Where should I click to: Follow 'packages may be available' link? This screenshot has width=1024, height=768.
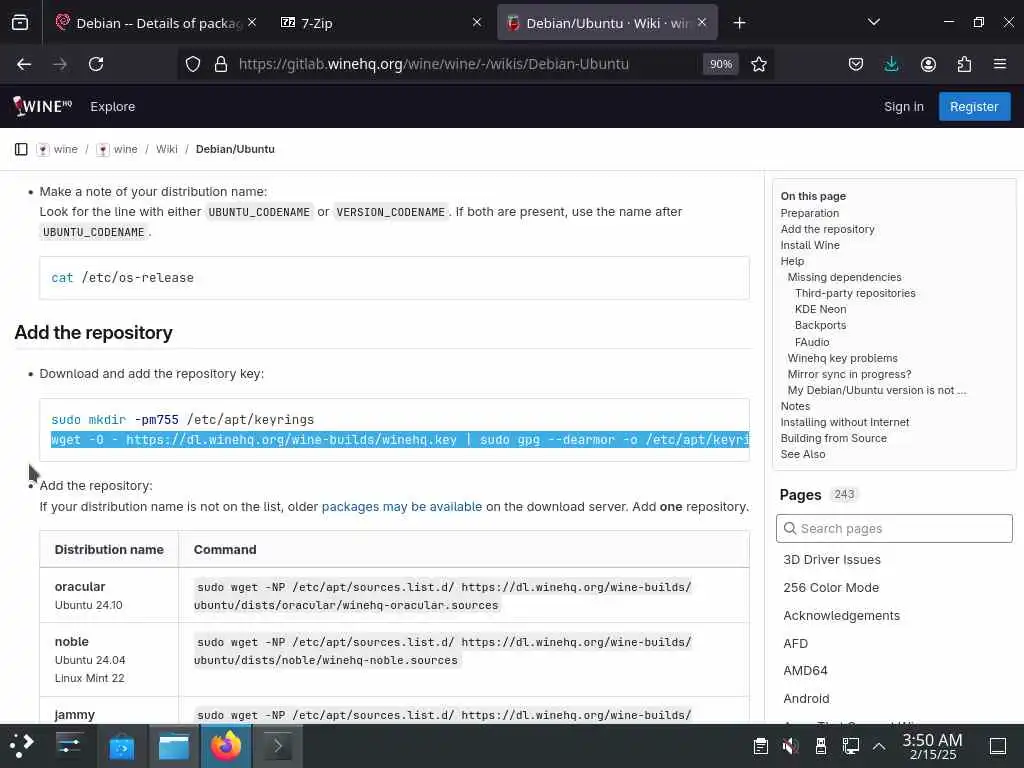click(402, 507)
